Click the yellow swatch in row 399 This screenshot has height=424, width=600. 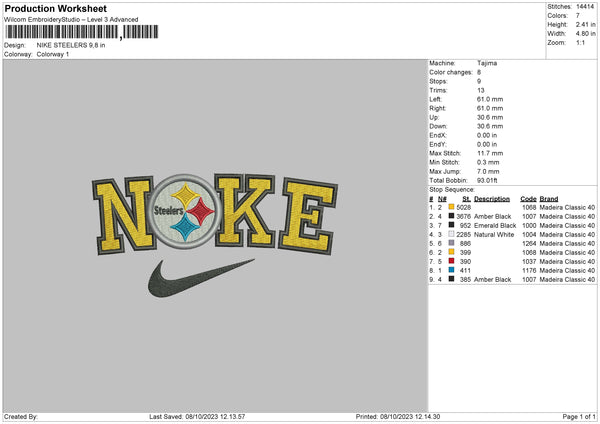451,252
